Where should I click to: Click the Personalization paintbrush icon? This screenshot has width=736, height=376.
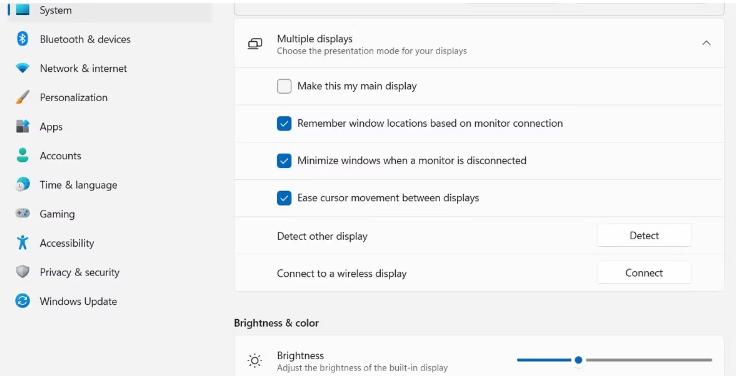click(x=23, y=97)
